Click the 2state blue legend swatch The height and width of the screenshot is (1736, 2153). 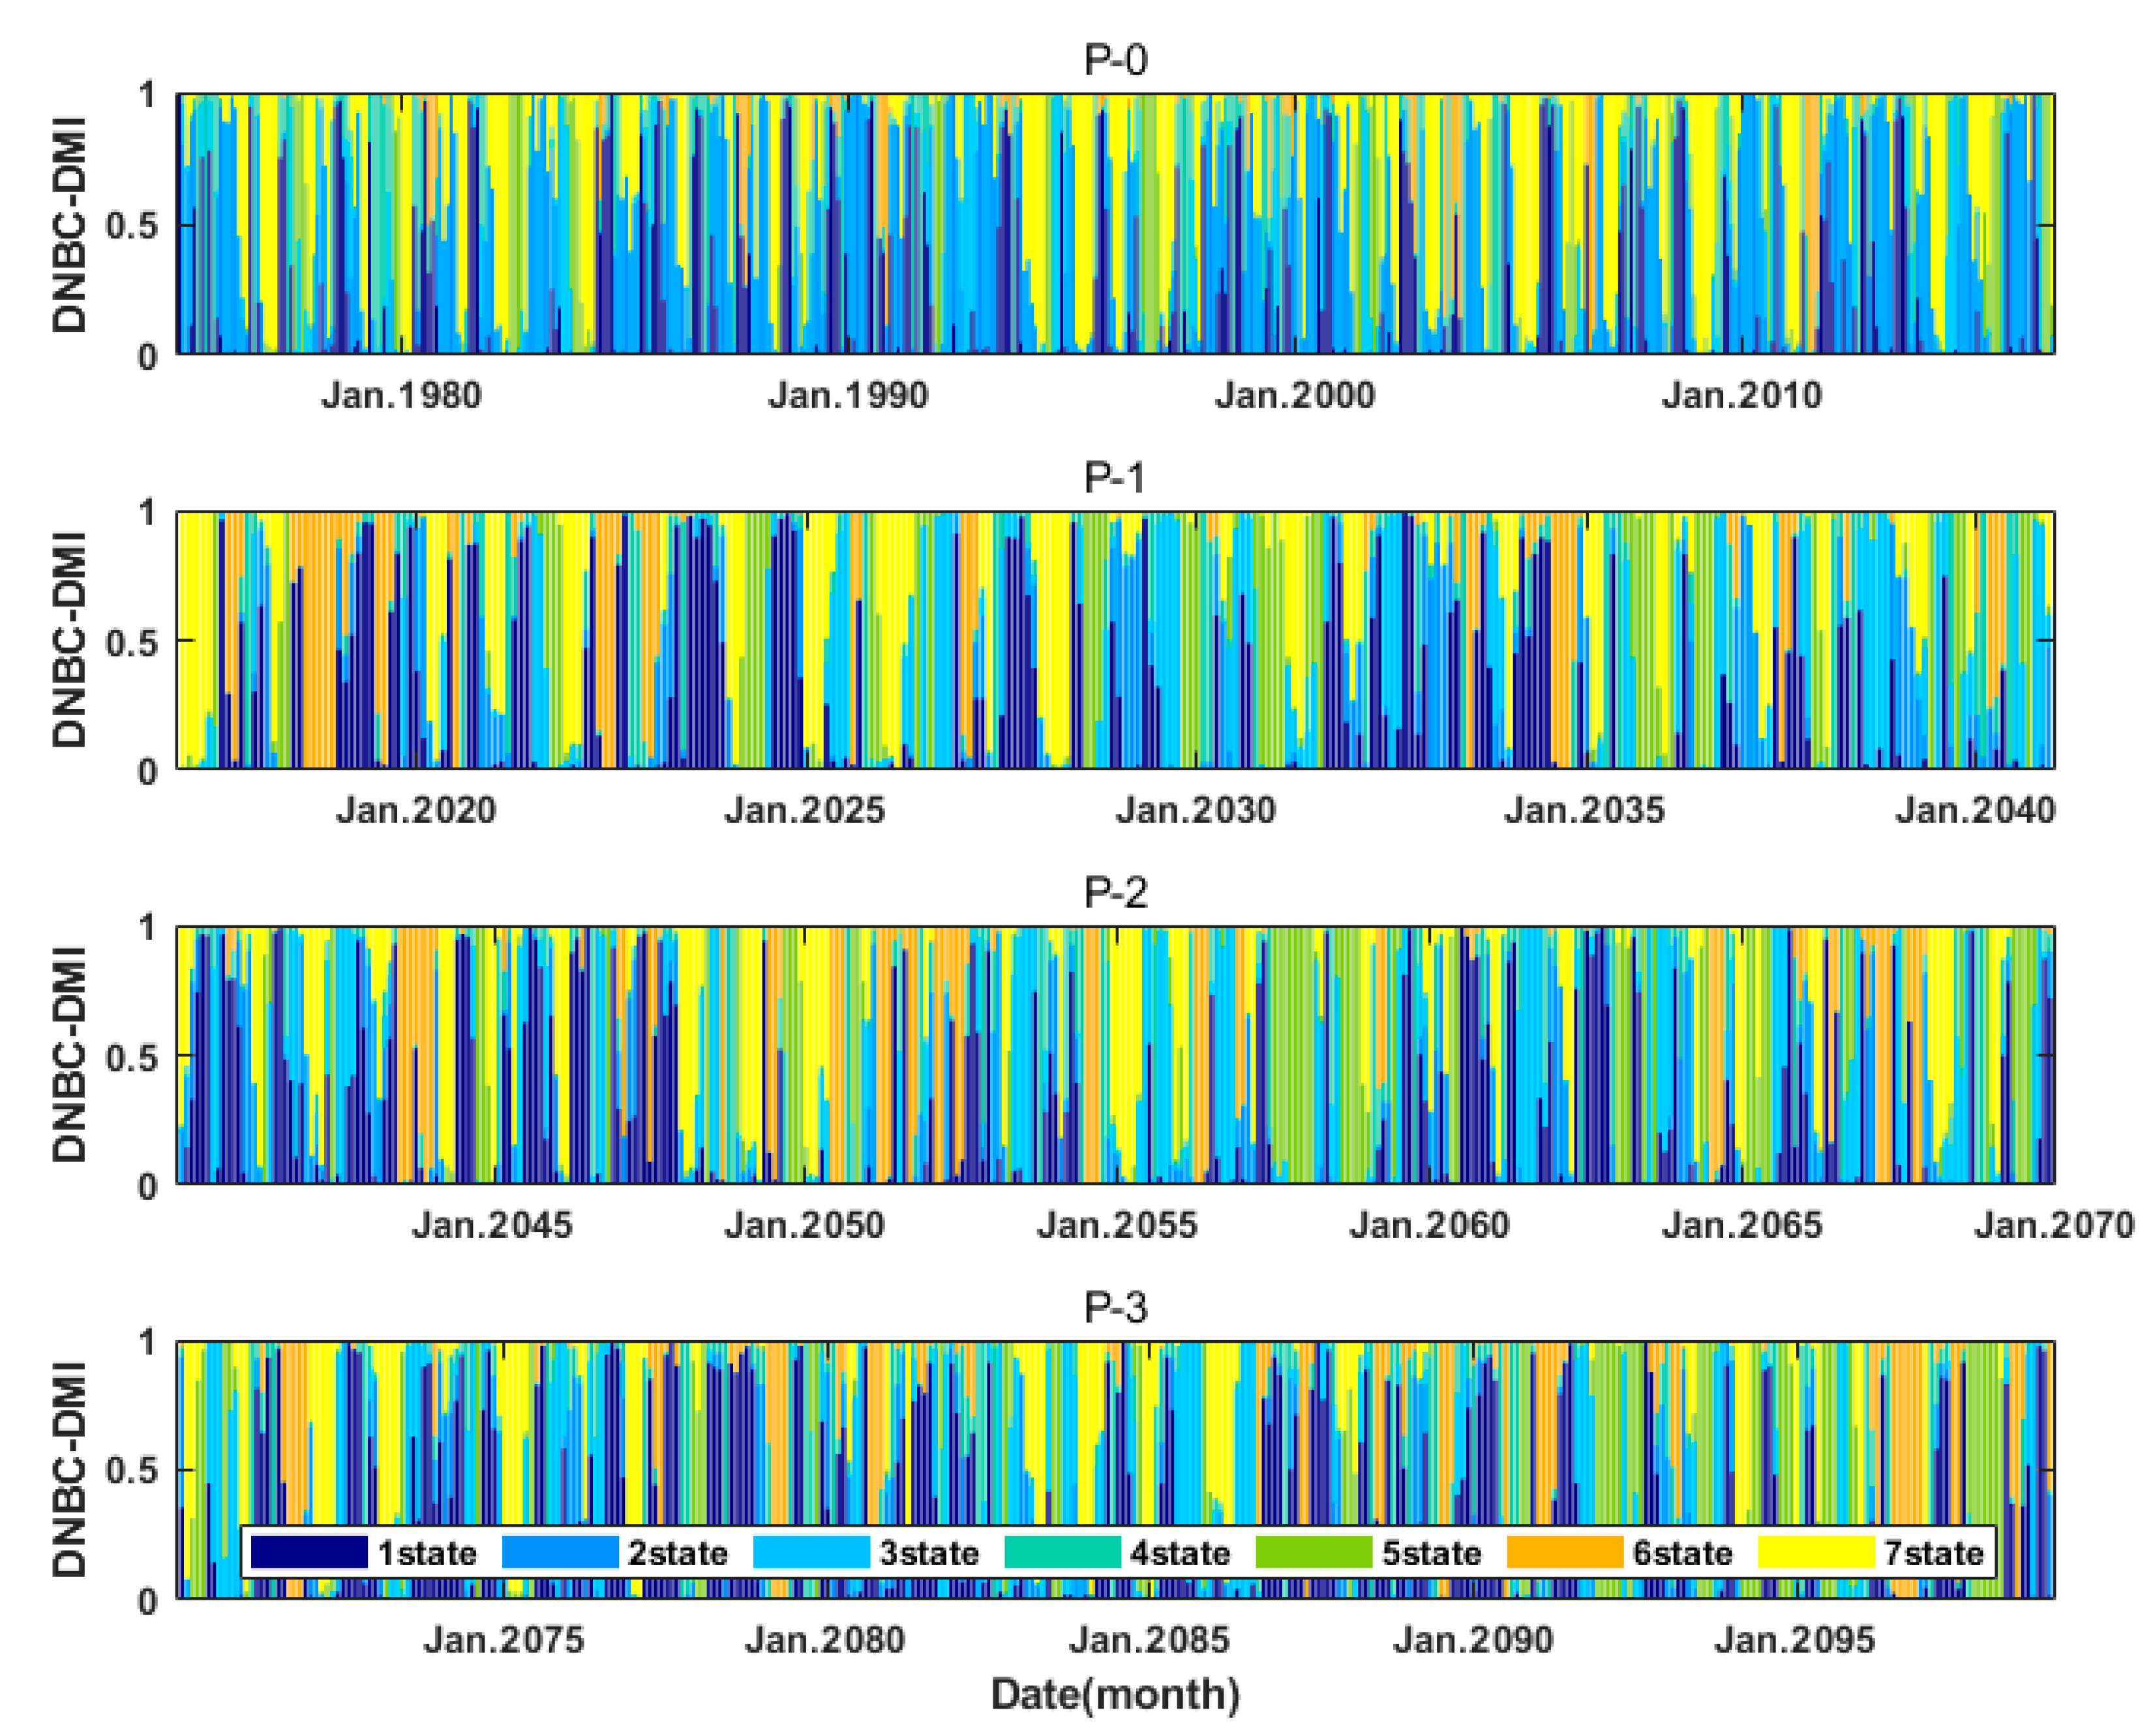[x=560, y=1551]
